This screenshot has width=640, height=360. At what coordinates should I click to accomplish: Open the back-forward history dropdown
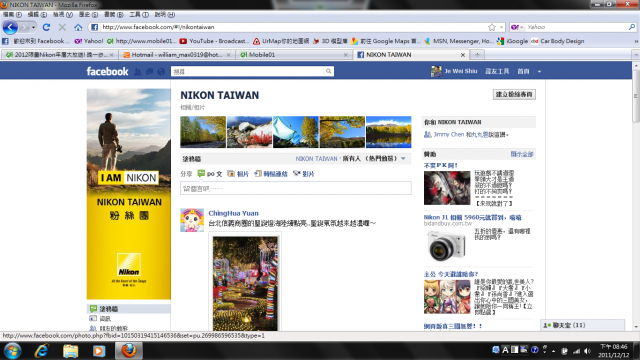(x=33, y=27)
